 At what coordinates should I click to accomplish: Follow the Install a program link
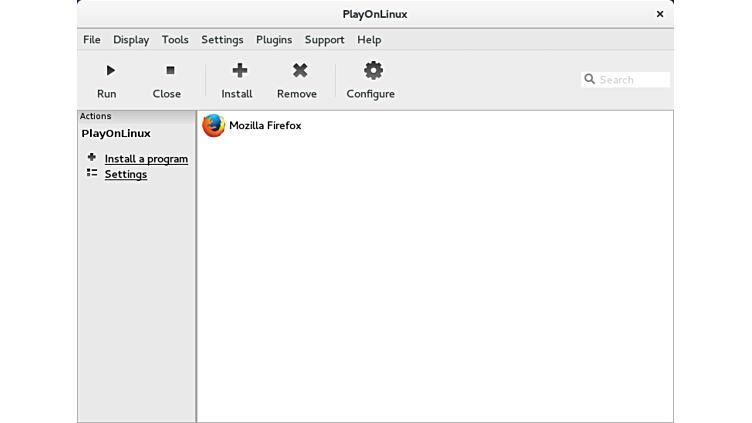pos(146,159)
